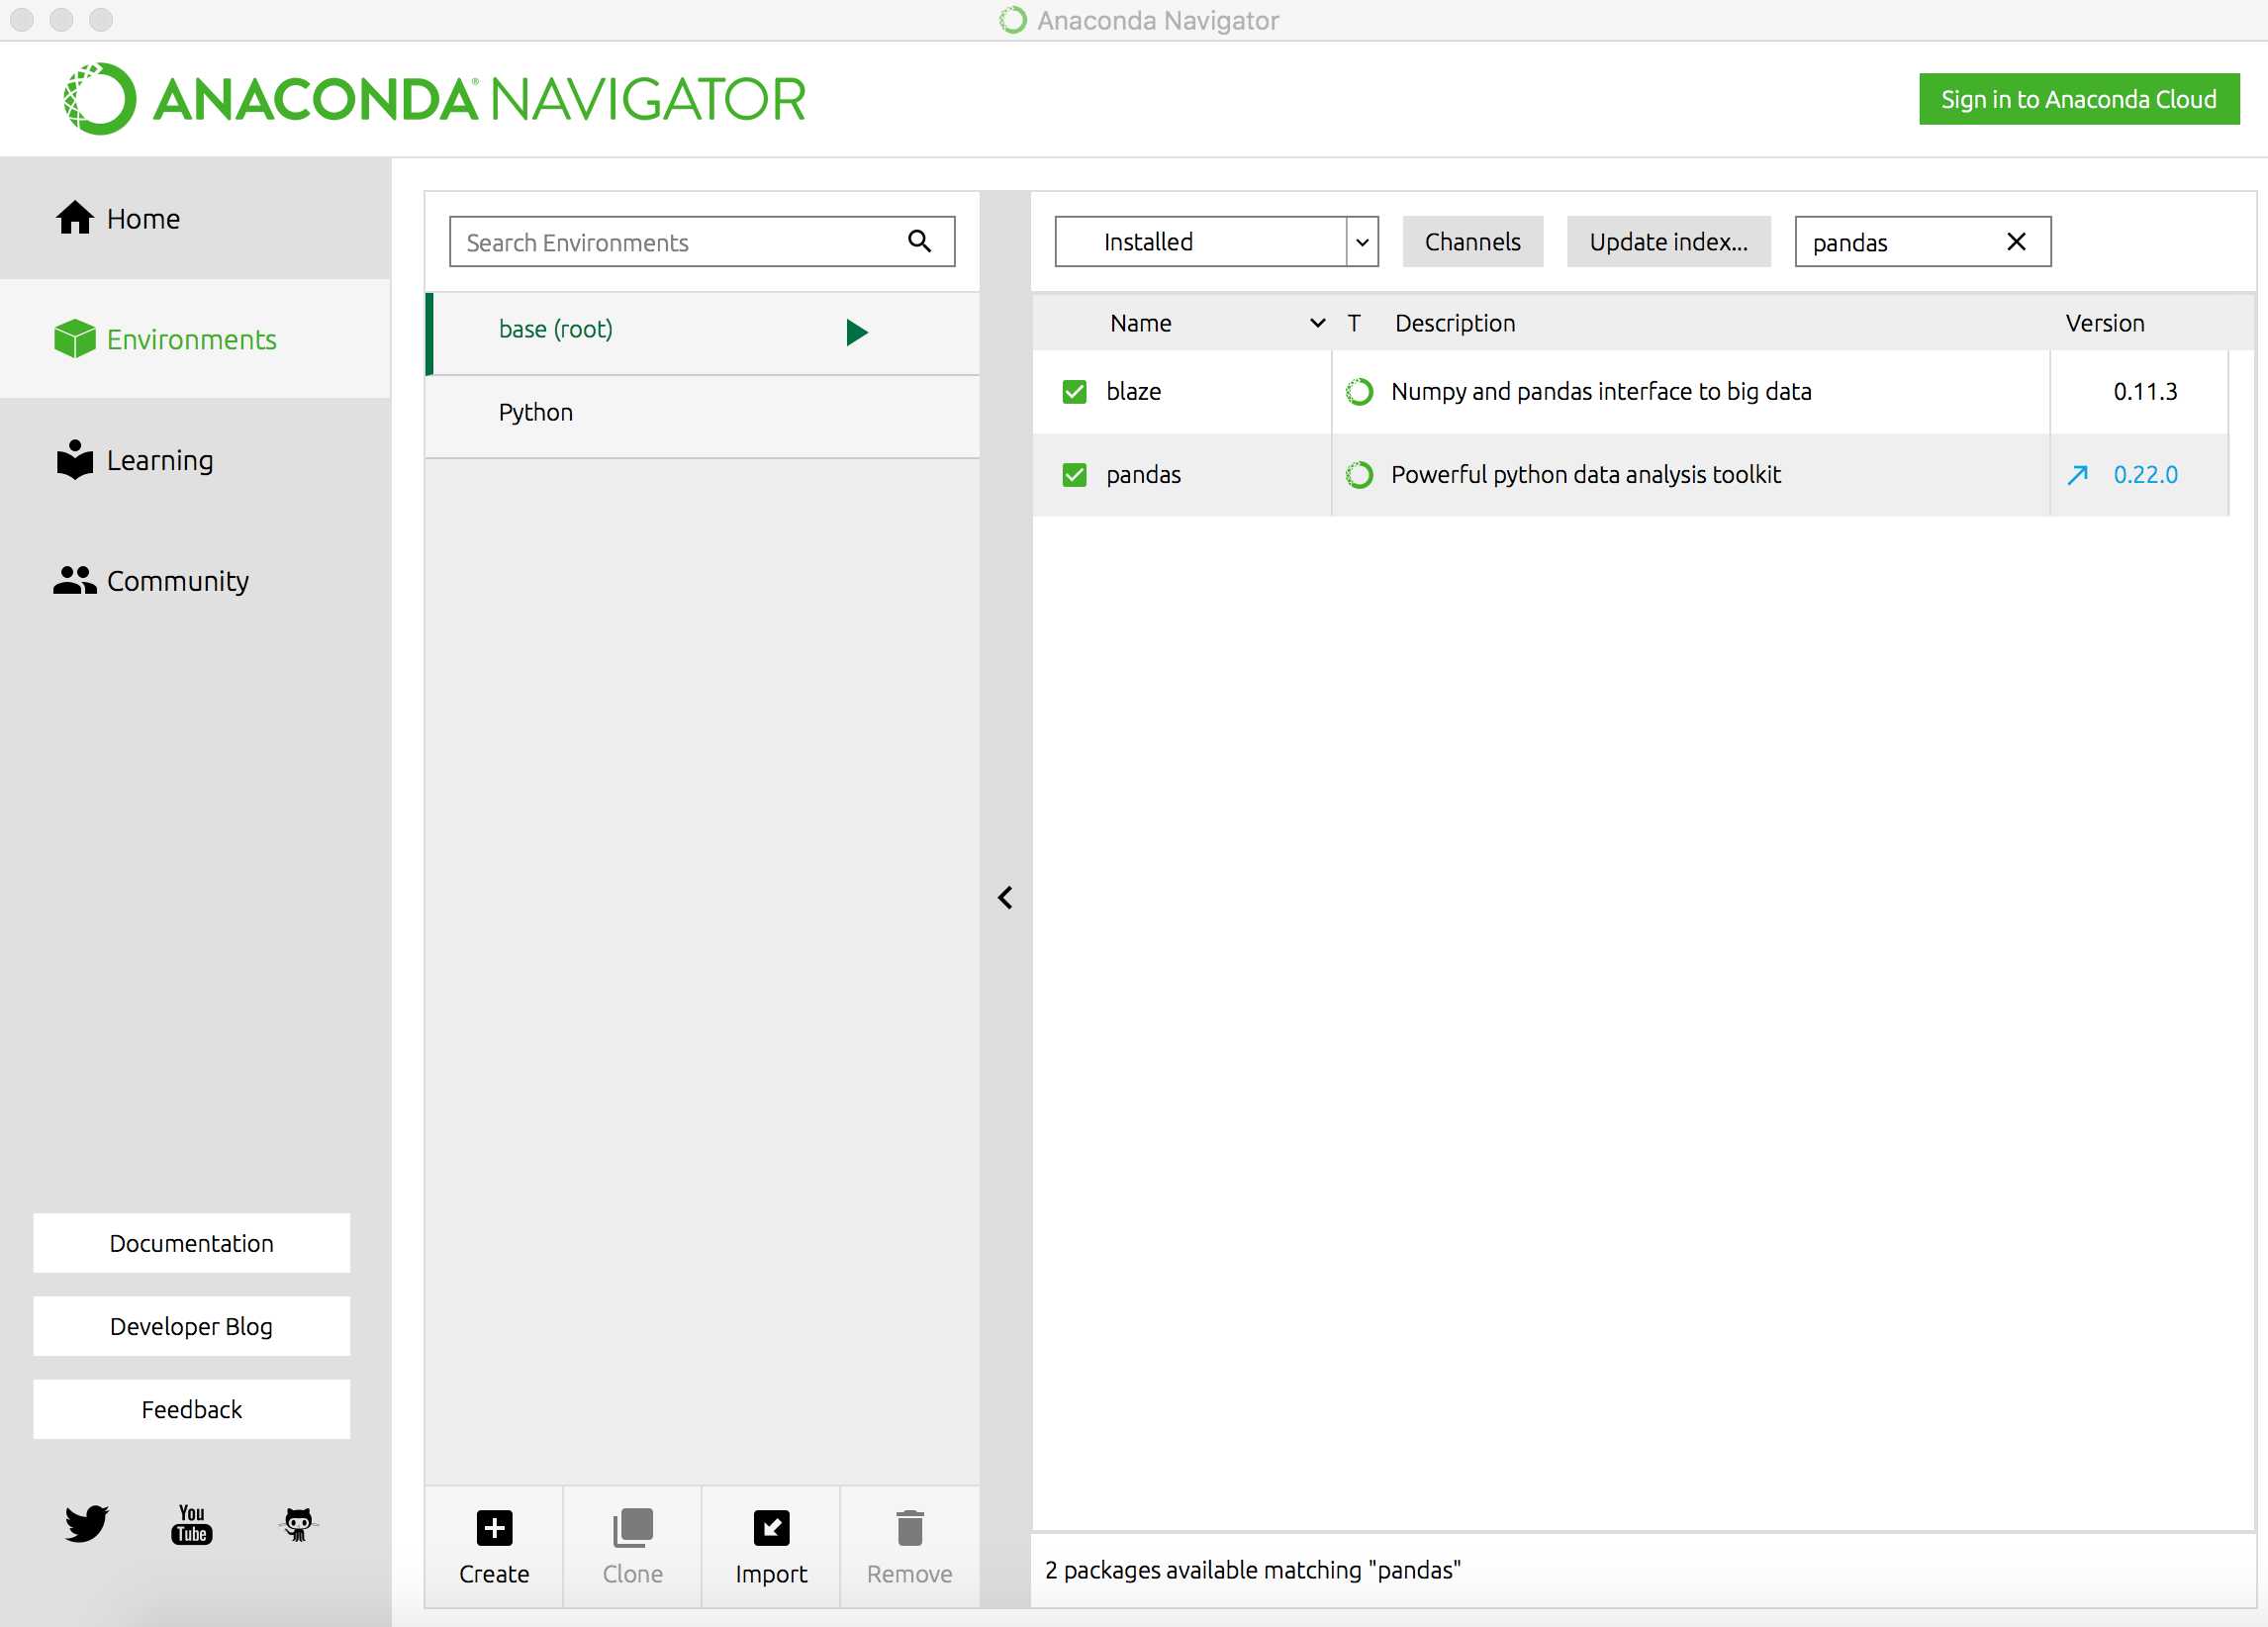This screenshot has width=2268, height=1627.
Task: Sign in to Anaconda Cloud
Action: click(2078, 98)
